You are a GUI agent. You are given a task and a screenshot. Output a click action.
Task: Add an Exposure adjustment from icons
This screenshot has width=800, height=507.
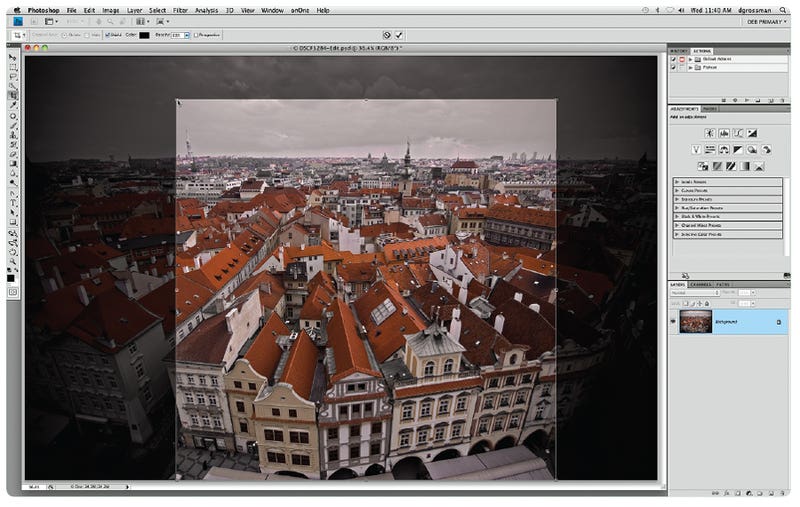tap(751, 133)
